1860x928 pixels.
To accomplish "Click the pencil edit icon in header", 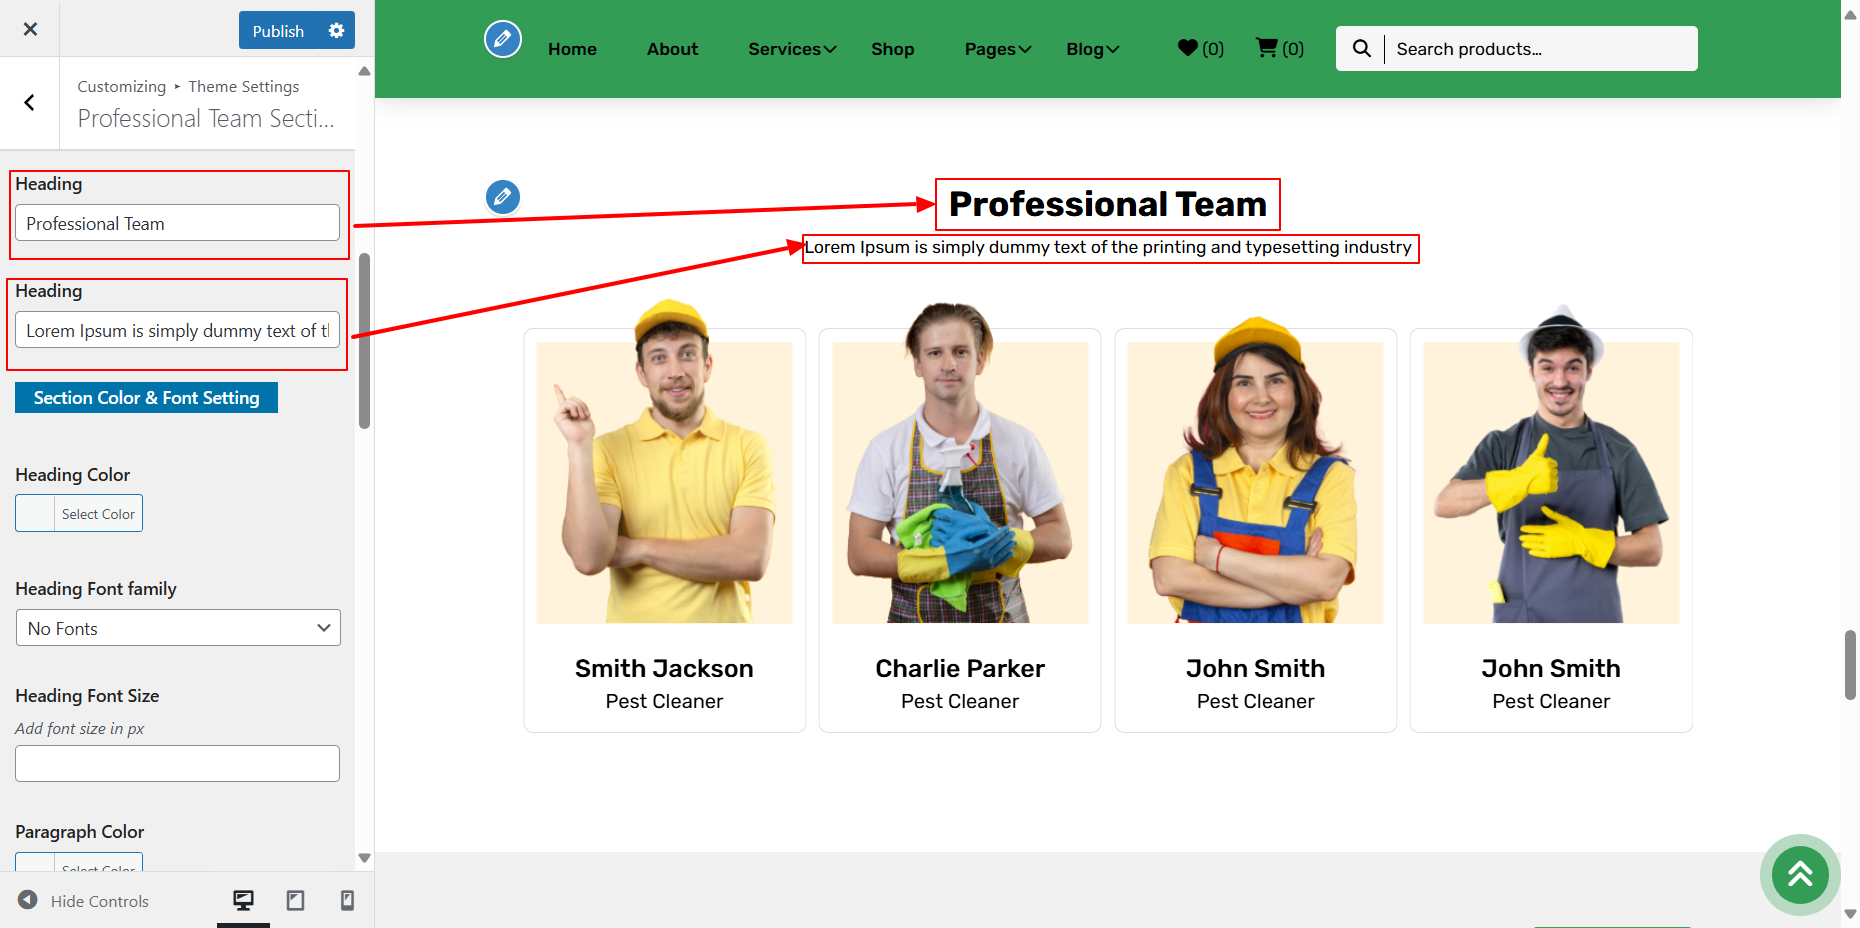I will point(503,39).
